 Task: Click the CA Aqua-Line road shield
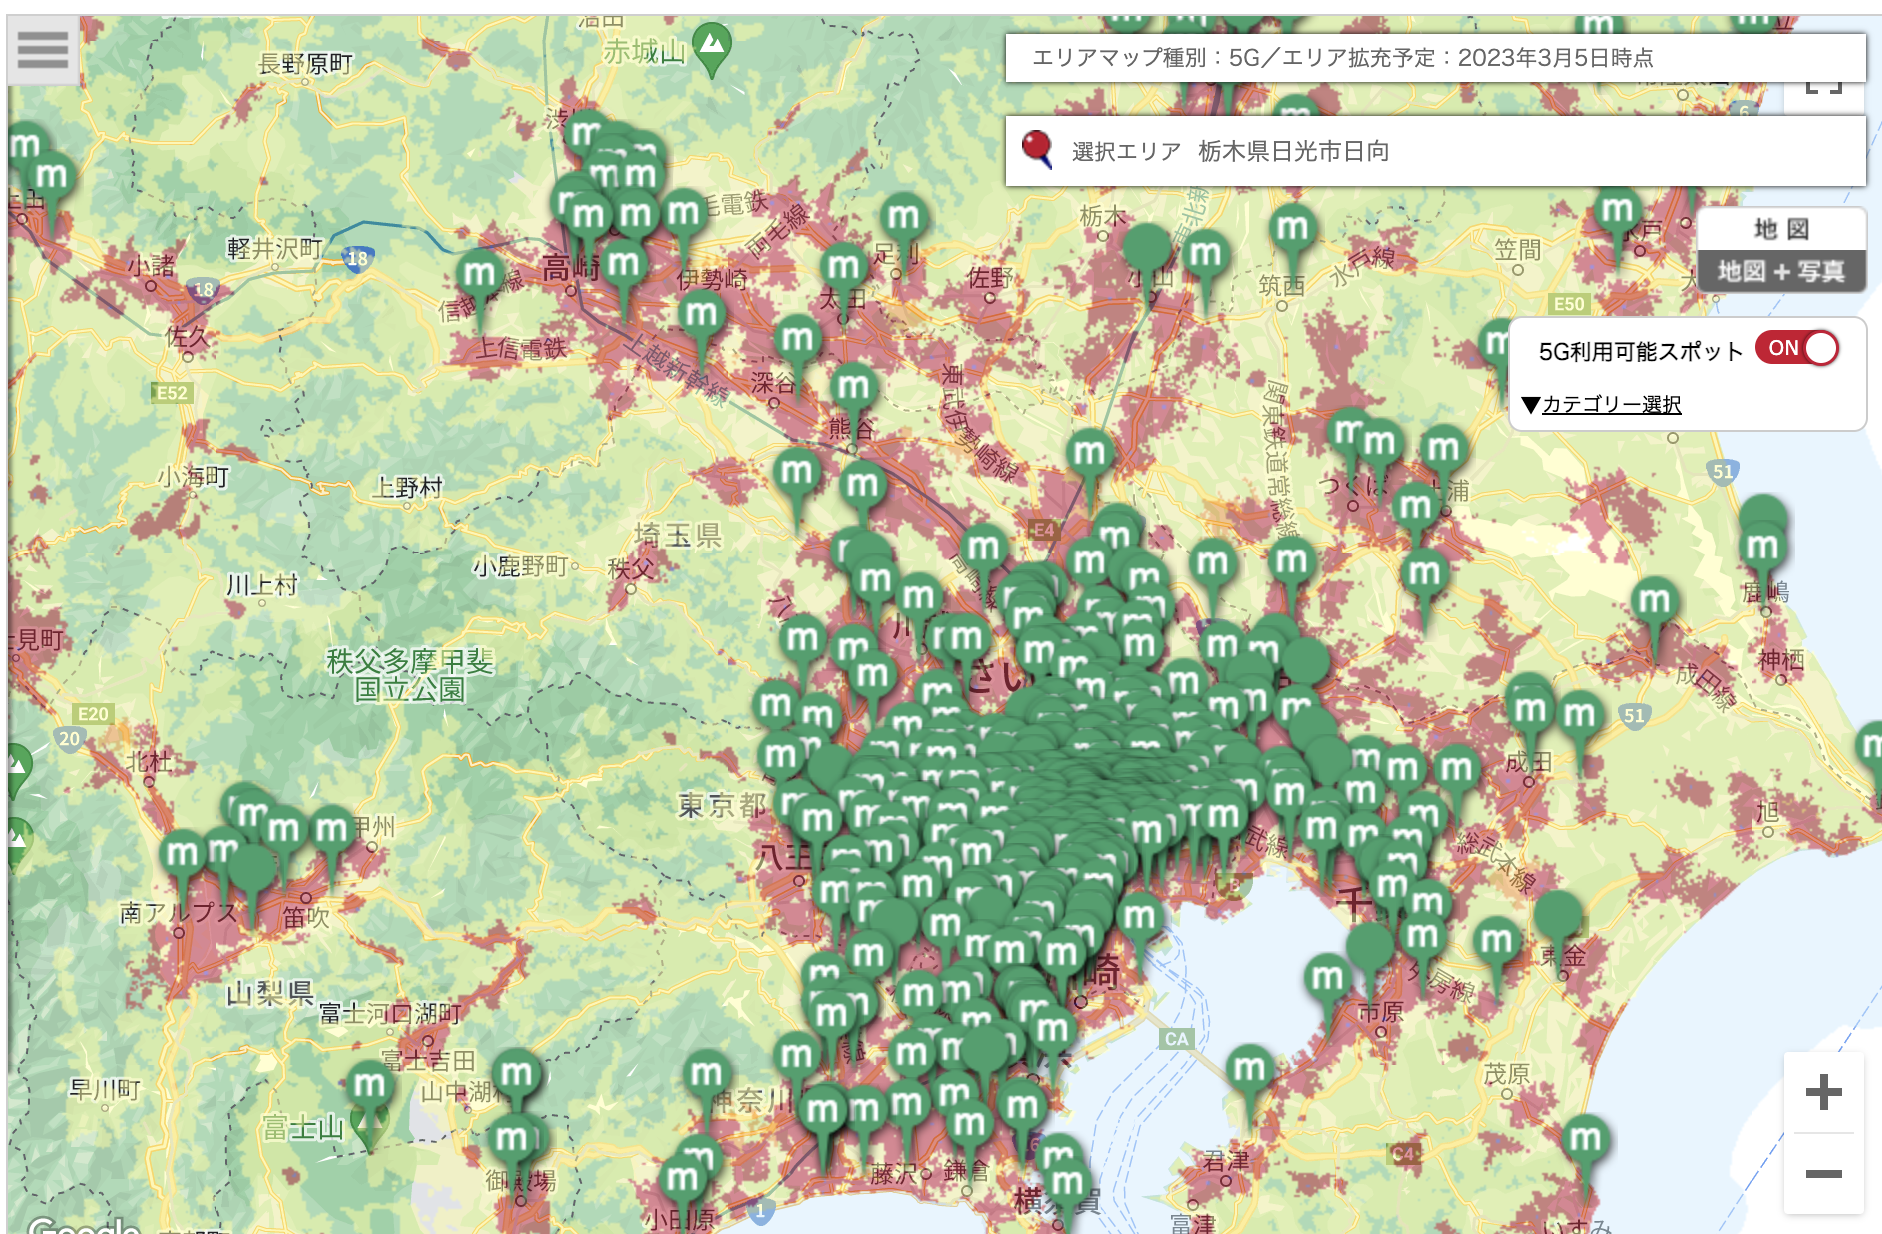click(x=1177, y=1039)
